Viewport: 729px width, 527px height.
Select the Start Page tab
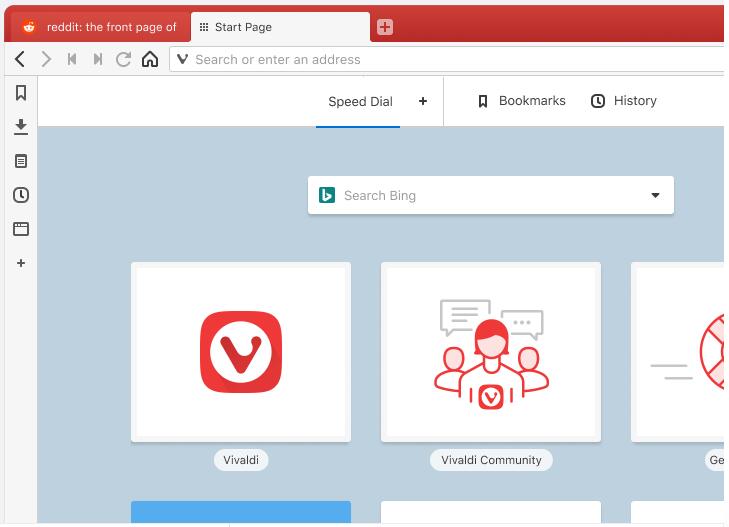pyautogui.click(x=280, y=27)
